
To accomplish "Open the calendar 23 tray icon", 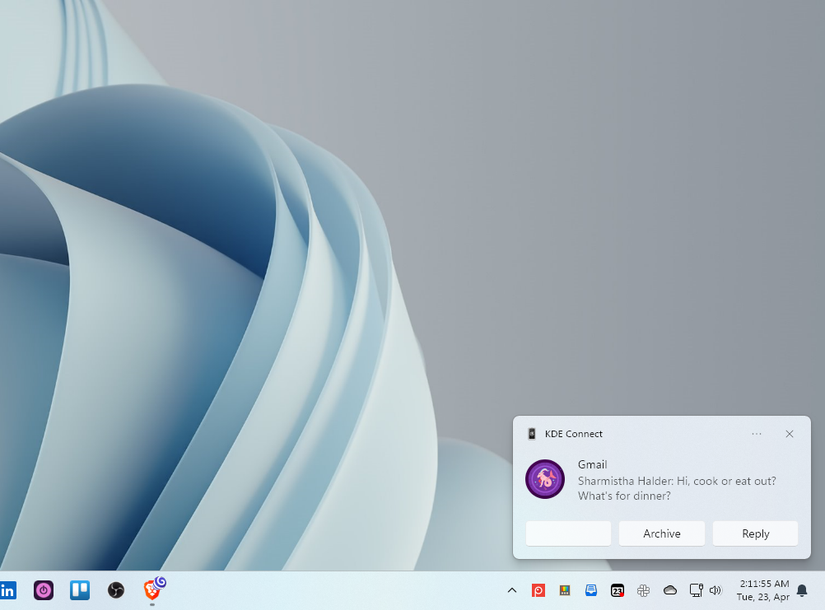I will (617, 591).
